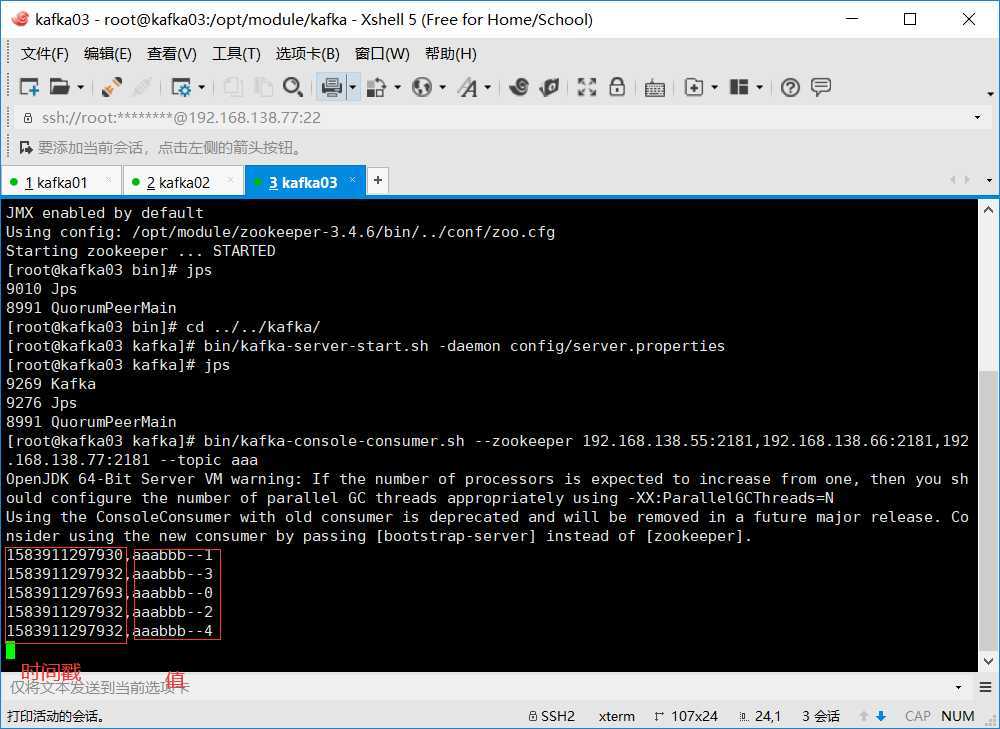Open the 文件(F) menu

point(45,54)
